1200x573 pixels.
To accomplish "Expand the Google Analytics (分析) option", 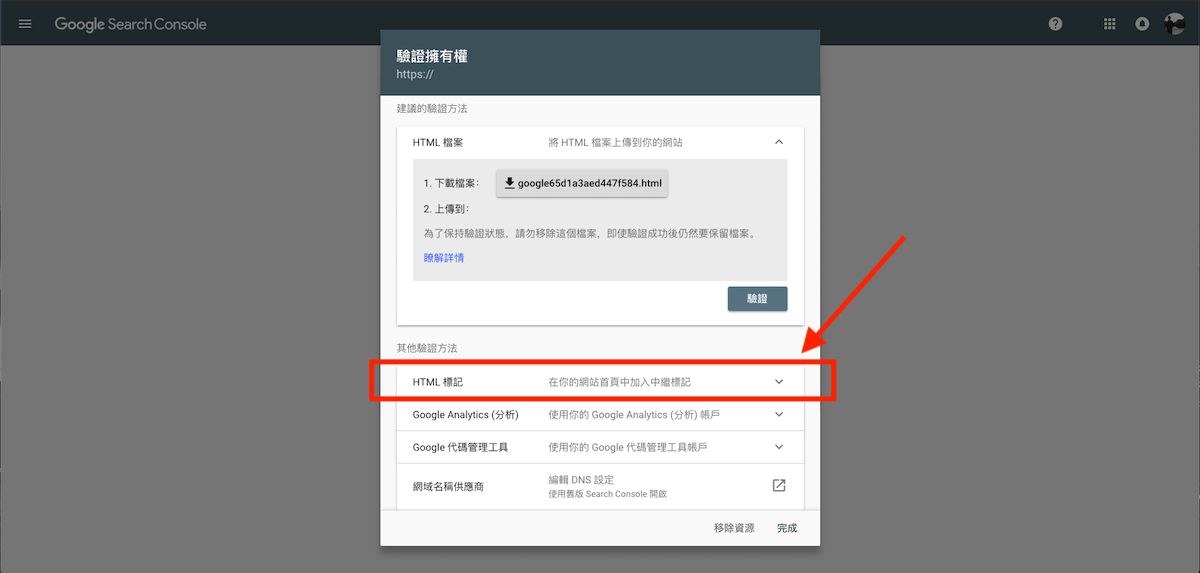I will point(779,414).
